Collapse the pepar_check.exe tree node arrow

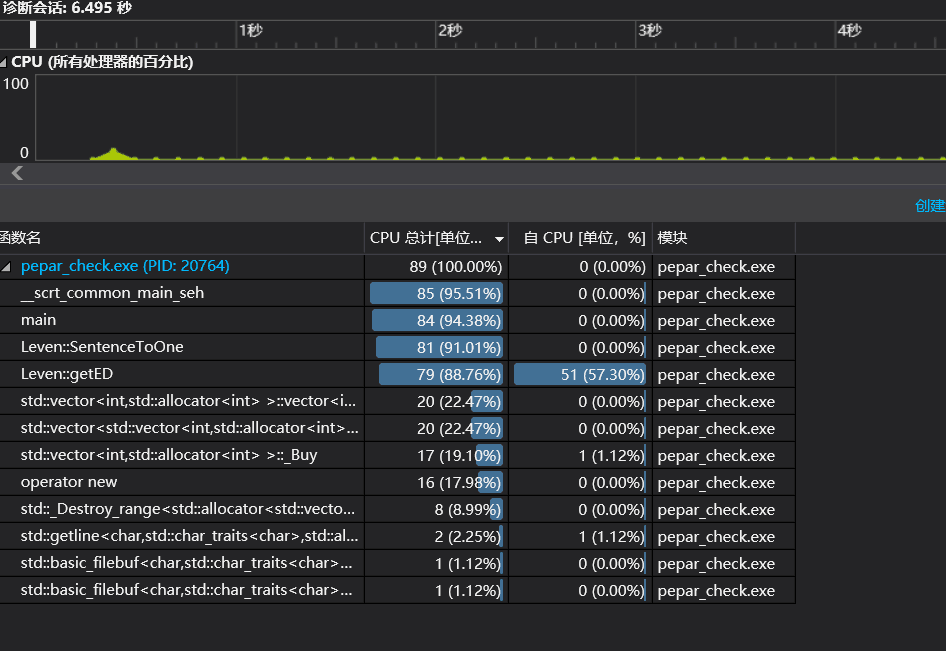point(8,267)
